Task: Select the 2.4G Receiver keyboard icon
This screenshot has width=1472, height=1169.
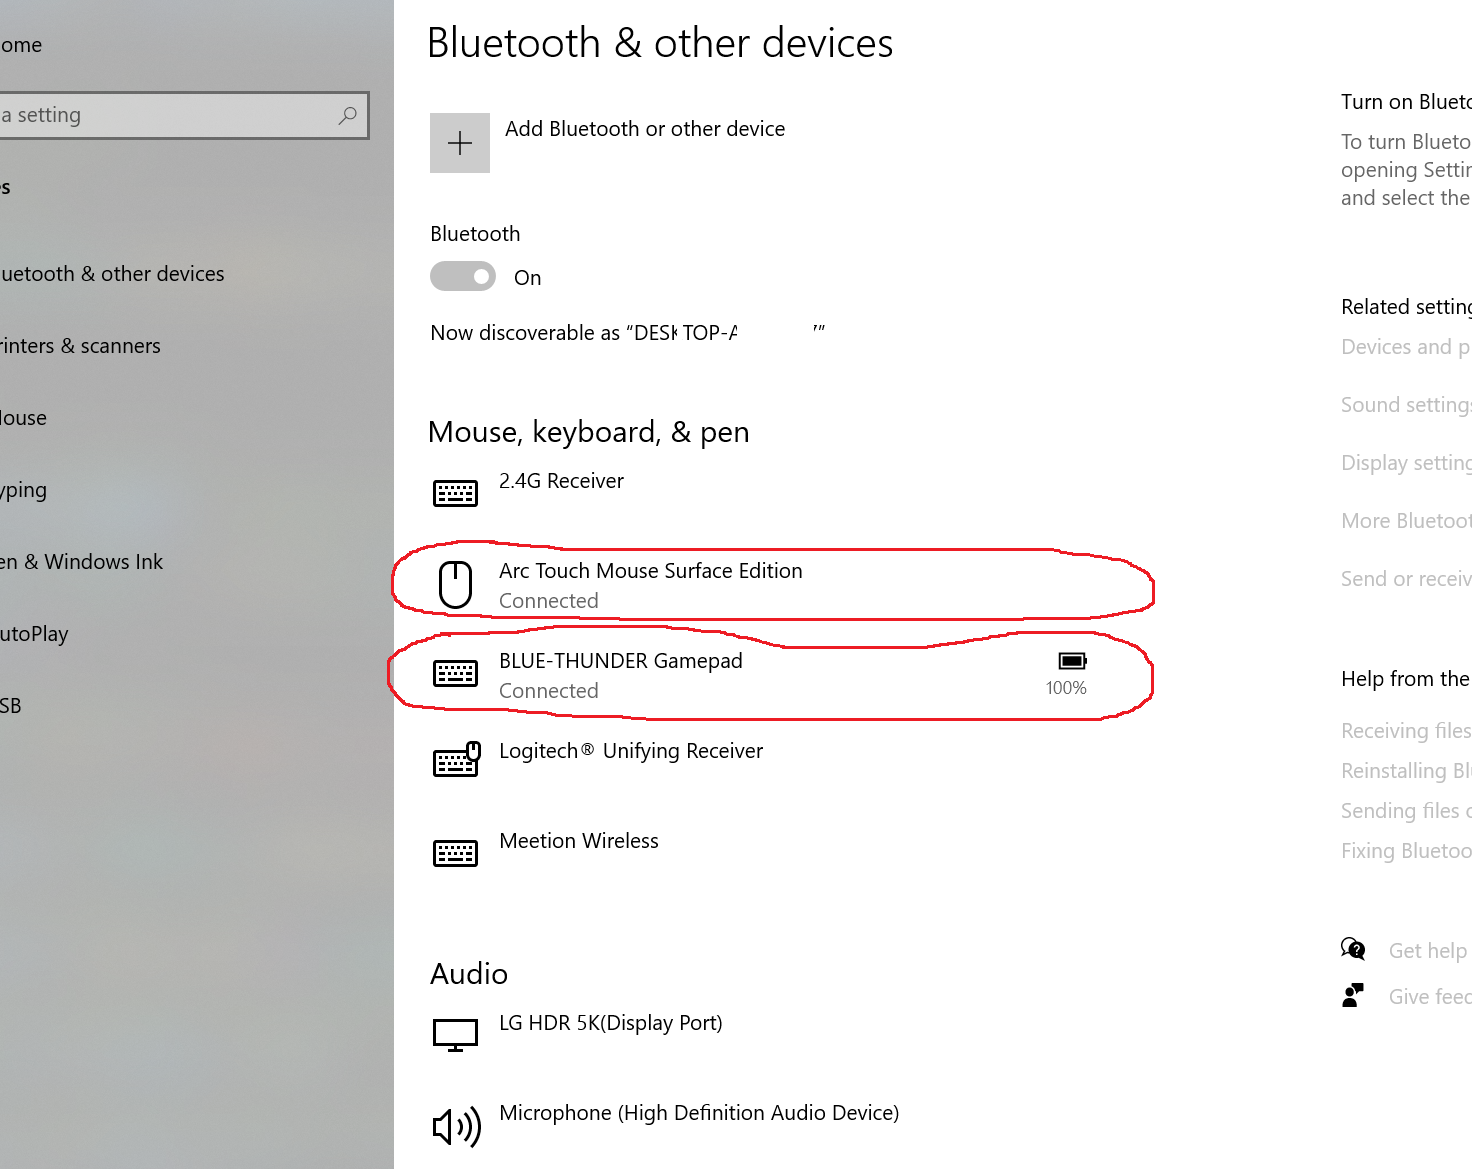Action: [456, 492]
